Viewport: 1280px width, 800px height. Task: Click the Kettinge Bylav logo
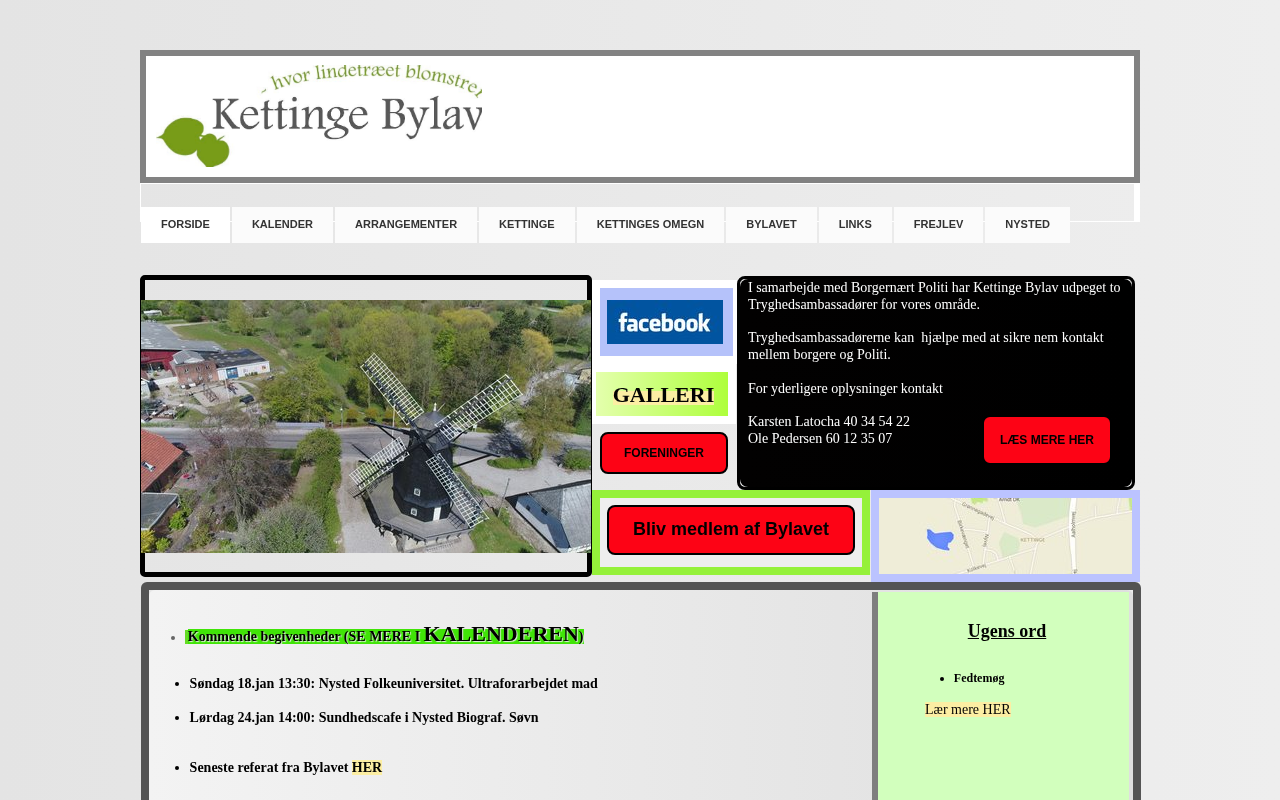click(x=319, y=115)
